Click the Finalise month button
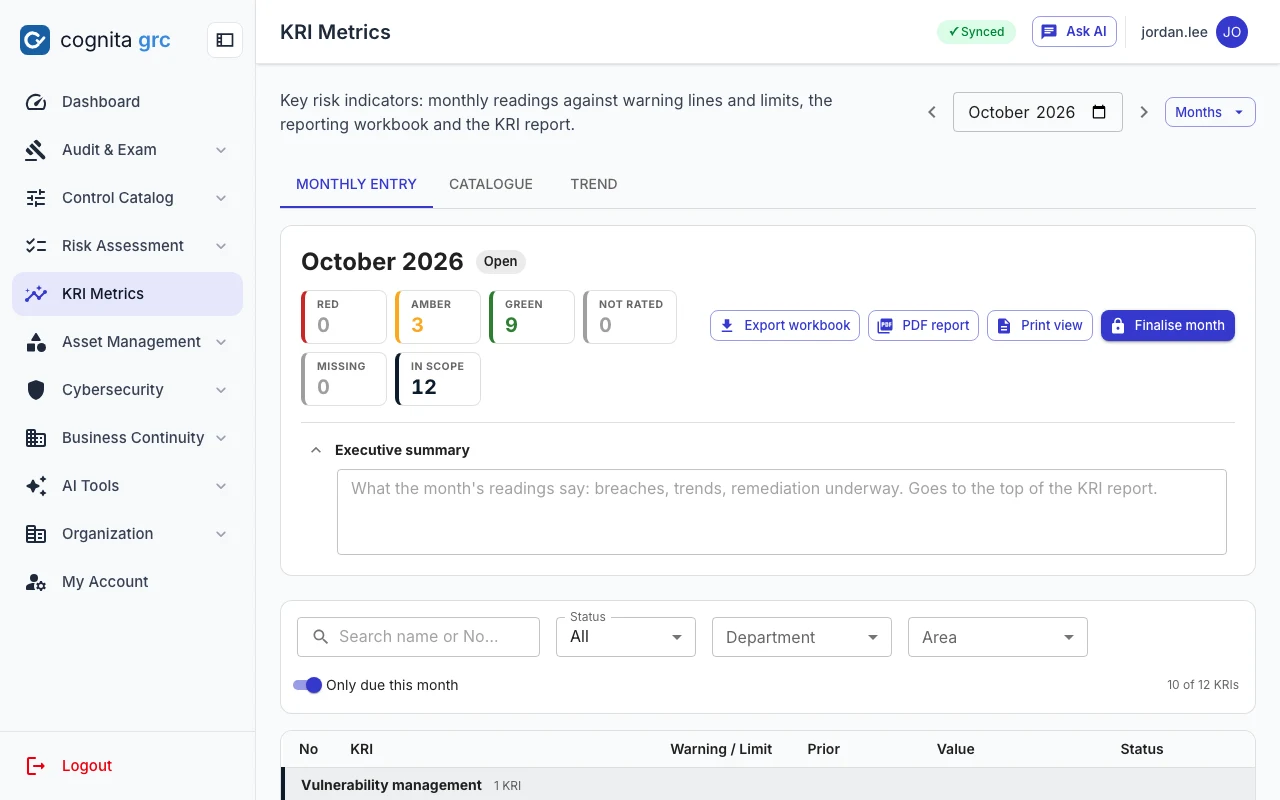 1168,325
